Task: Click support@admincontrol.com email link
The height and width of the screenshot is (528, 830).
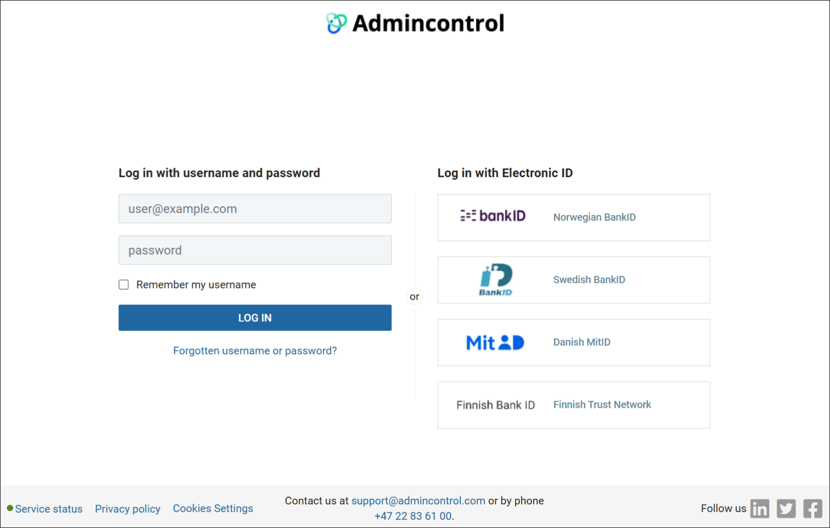Action: click(418, 500)
